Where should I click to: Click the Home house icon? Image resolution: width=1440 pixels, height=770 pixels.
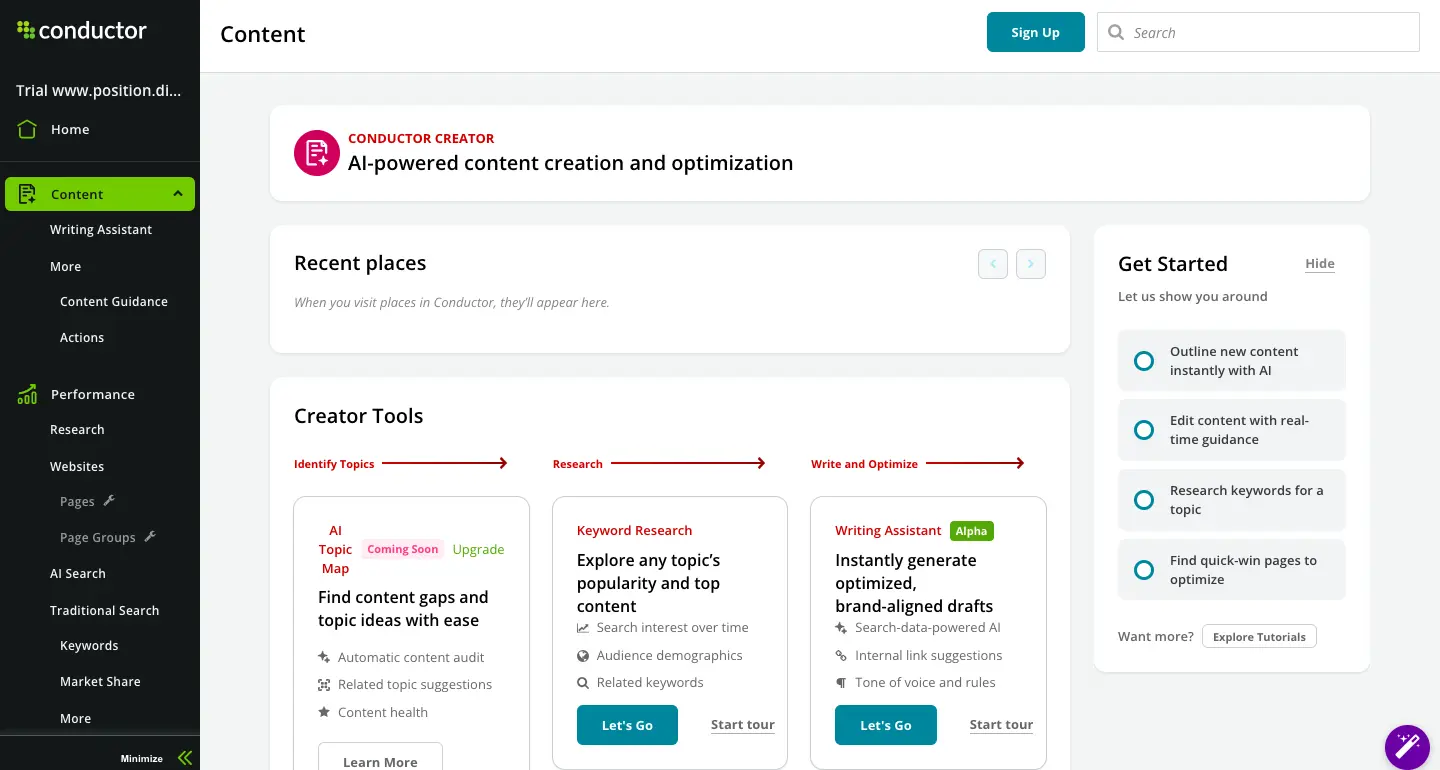coord(27,130)
